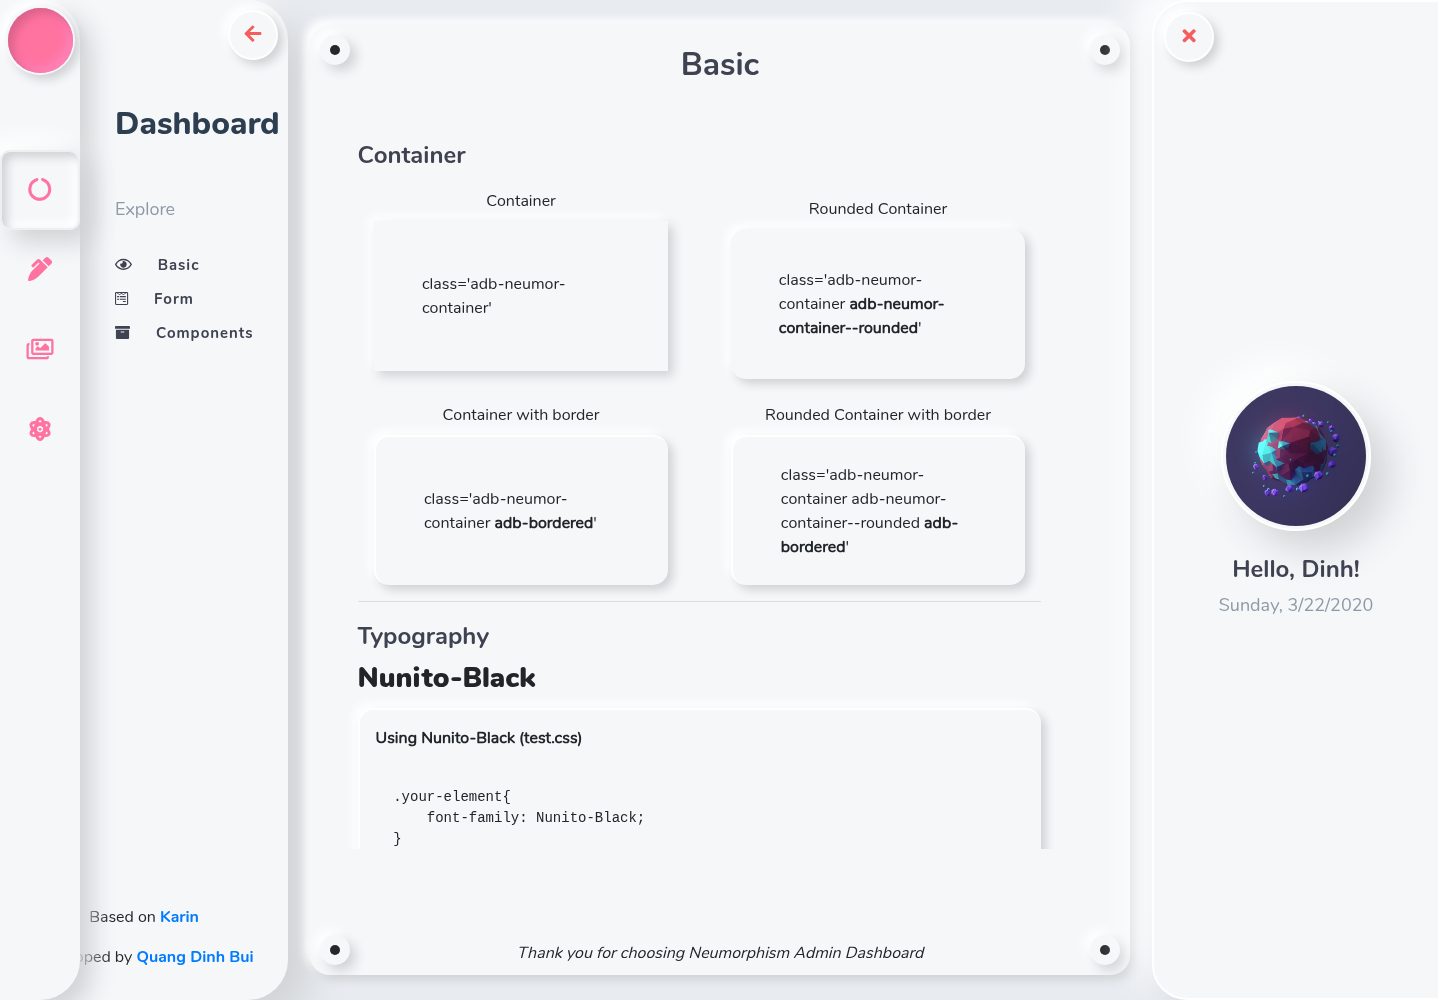Open the images gallery sidebar icon

(x=40, y=349)
